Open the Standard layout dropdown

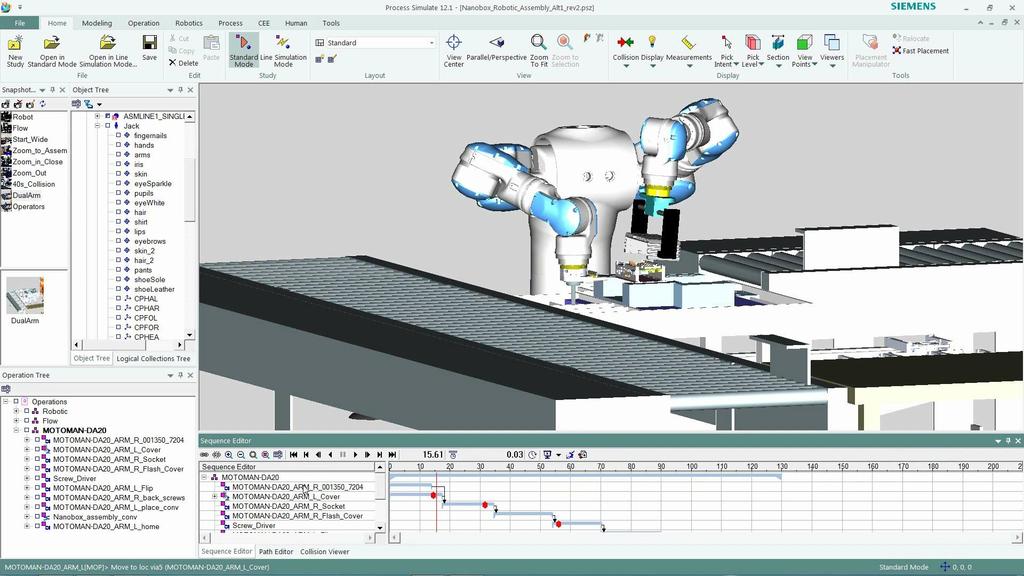pos(431,43)
